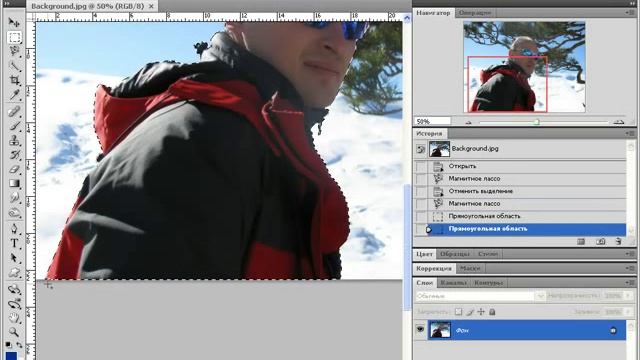Image resolution: width=640 pixels, height=360 pixels.
Task: Open the Цвет panel options menu
Action: pyautogui.click(x=631, y=253)
